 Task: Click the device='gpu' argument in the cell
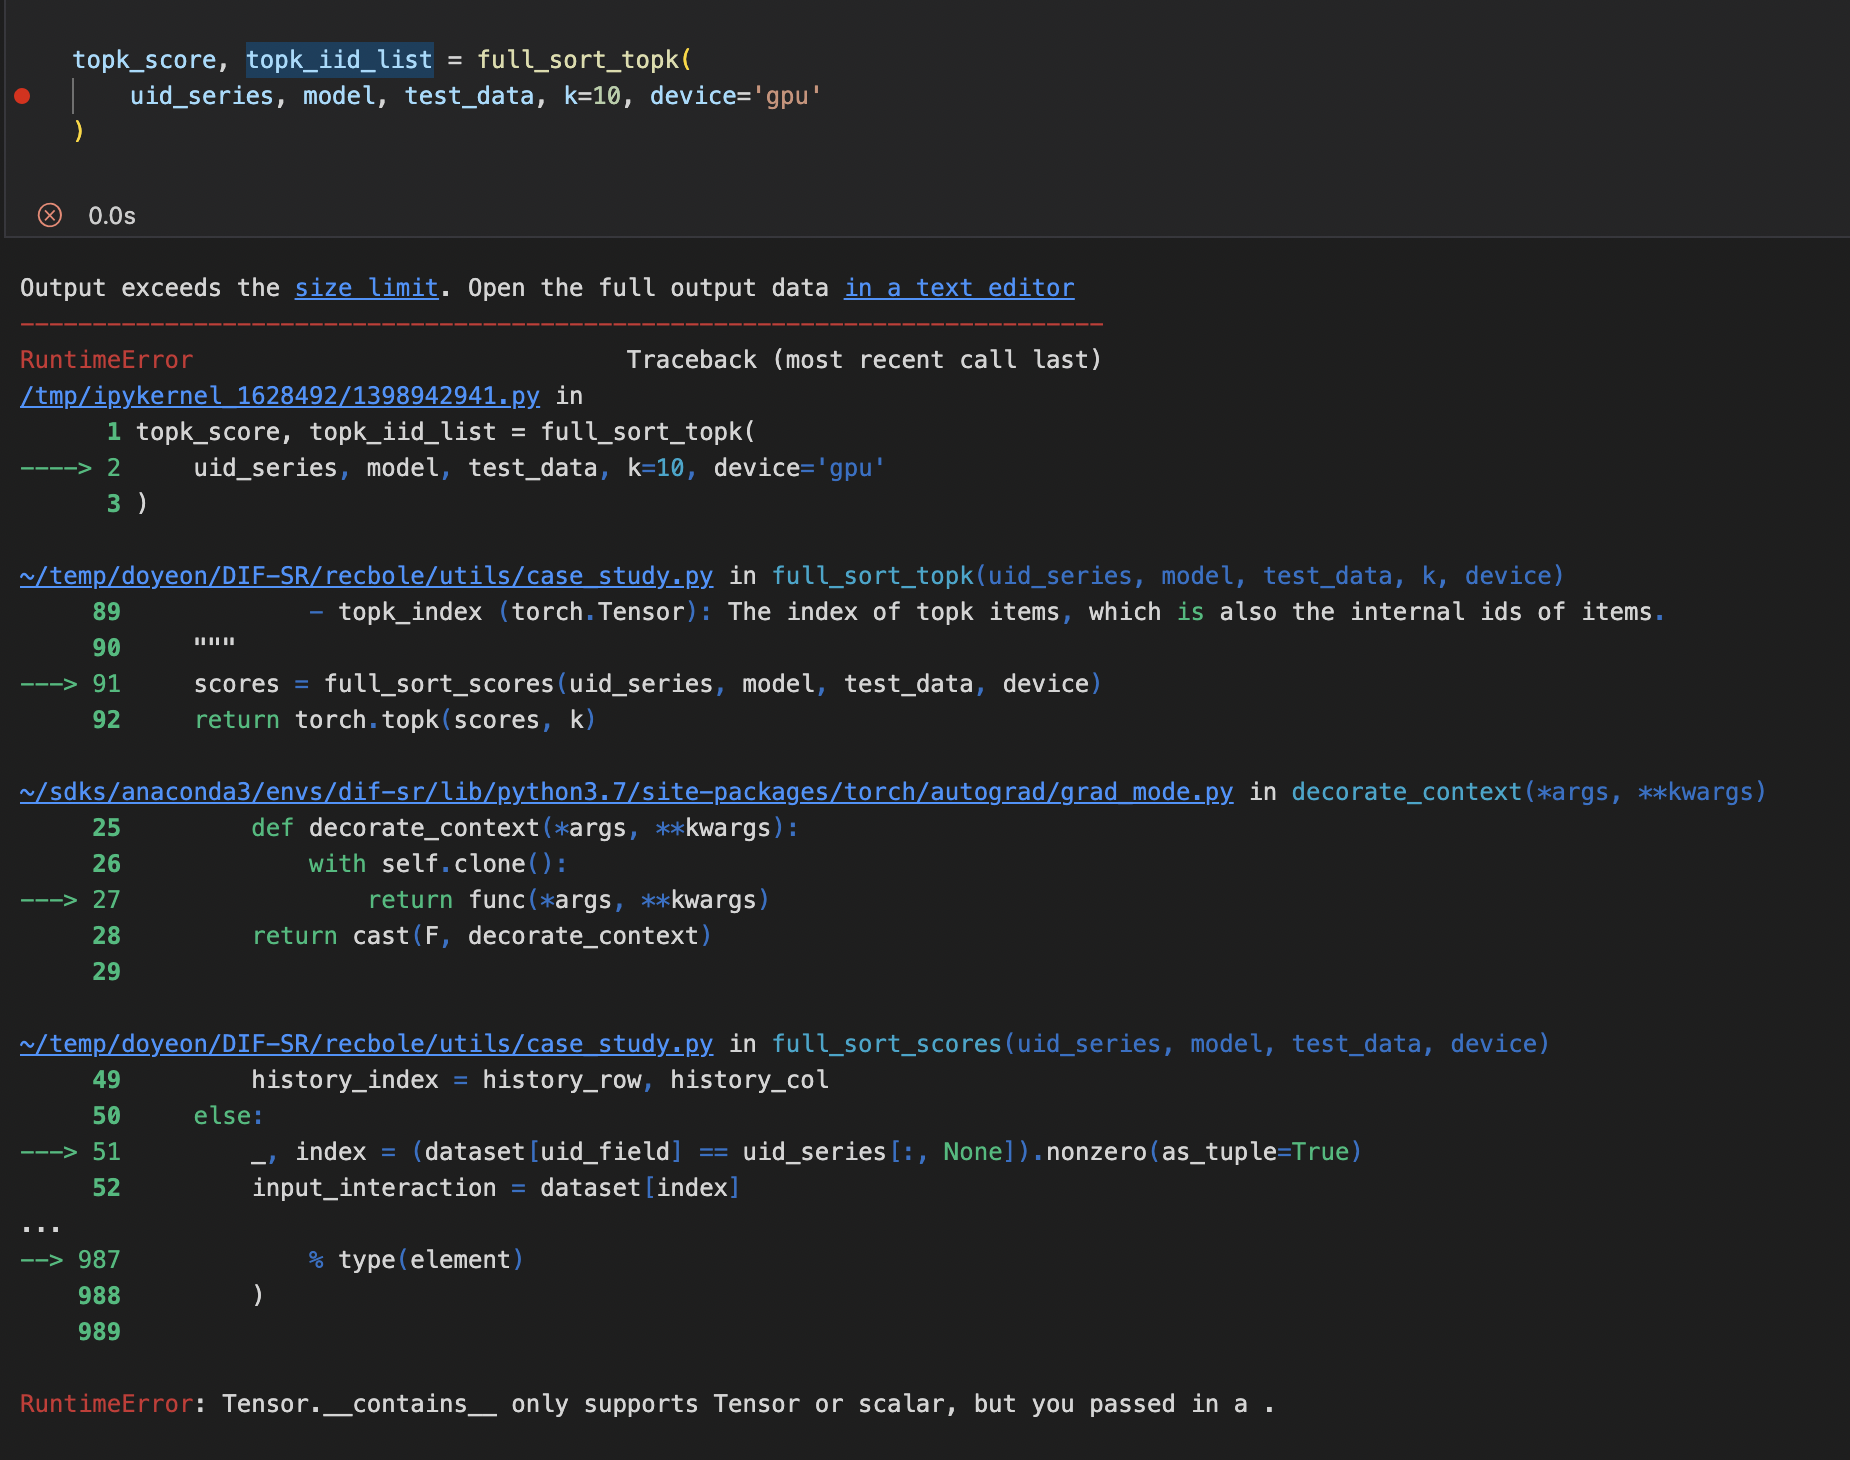point(735,96)
